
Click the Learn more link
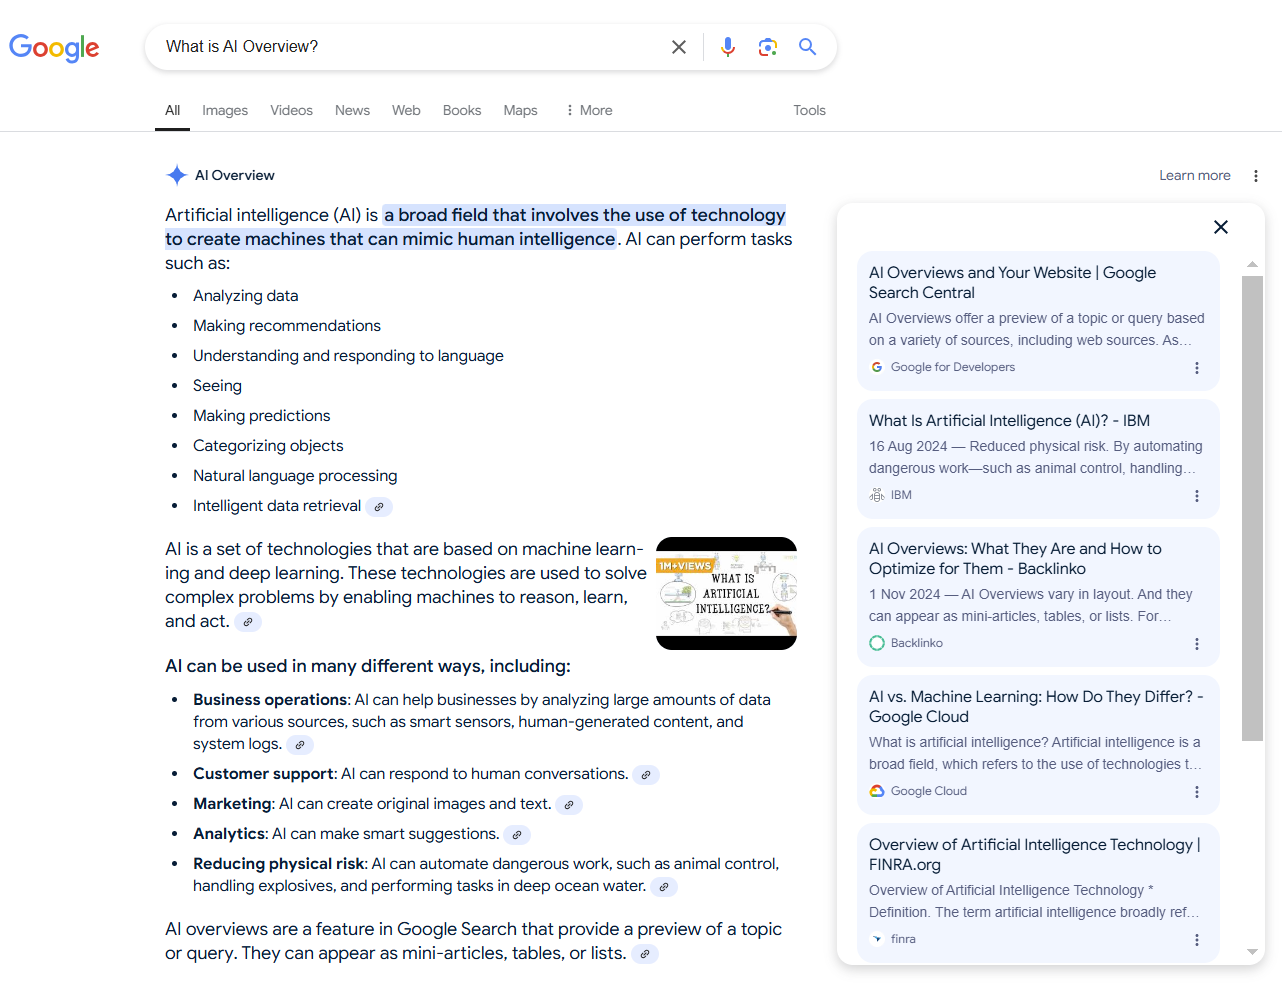click(x=1195, y=175)
